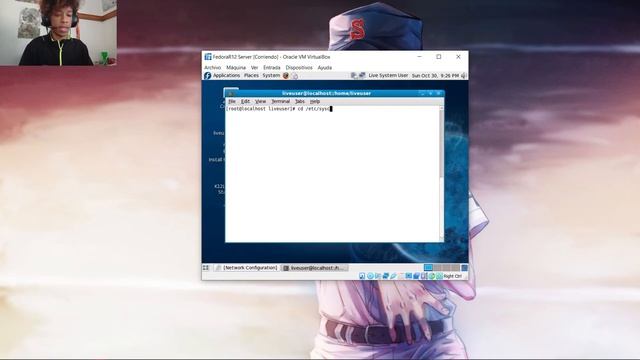Click the volume speaker icon in Fedora panel

pos(464,76)
